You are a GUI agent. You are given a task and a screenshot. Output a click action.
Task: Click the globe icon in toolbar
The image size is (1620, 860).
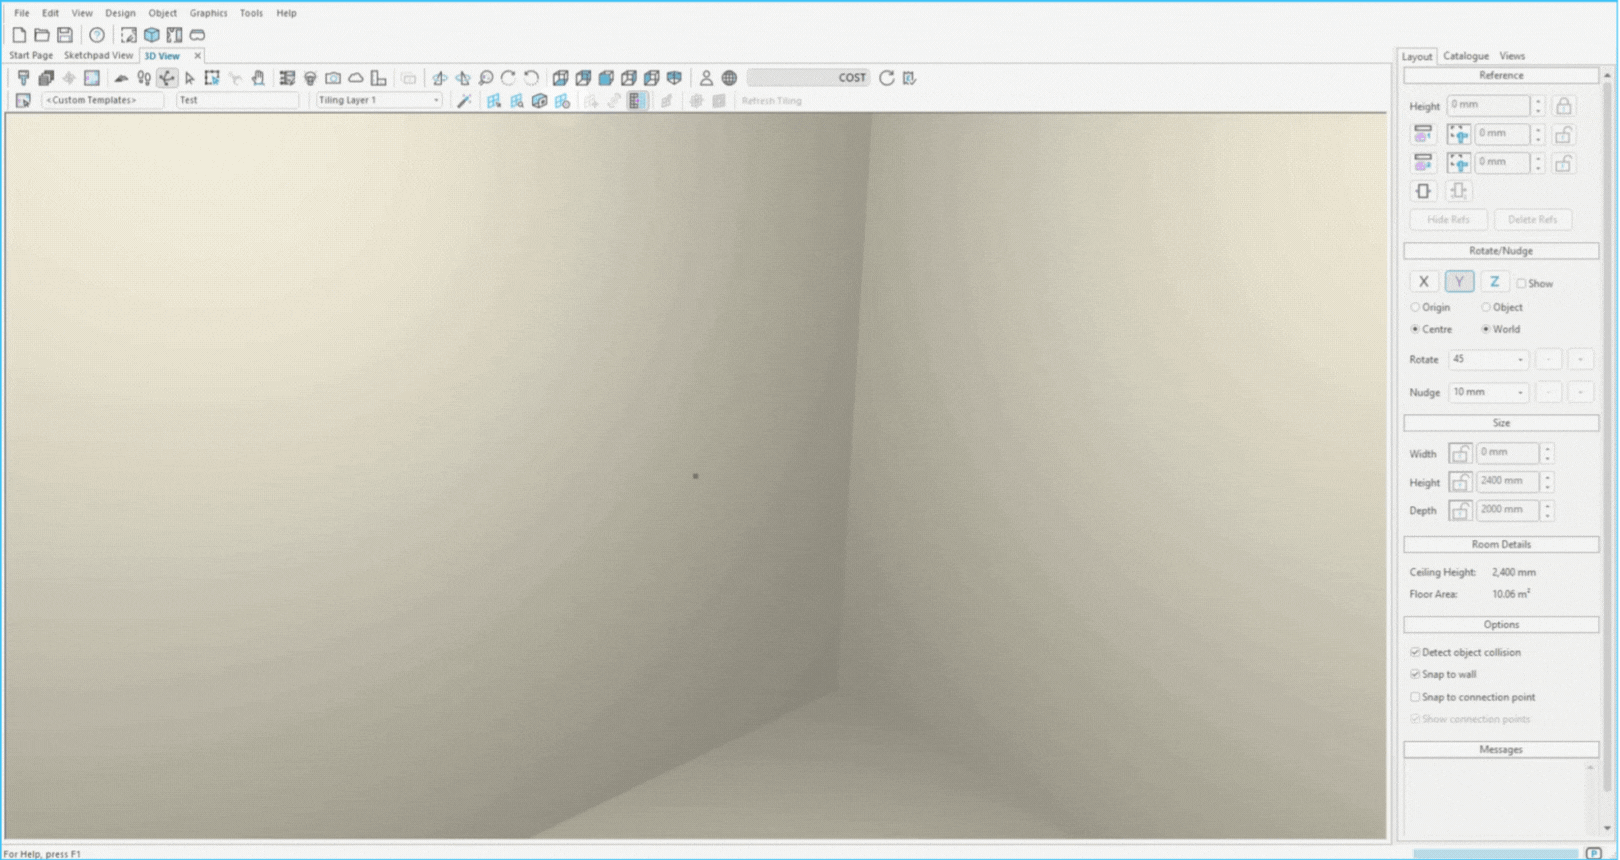pos(729,78)
